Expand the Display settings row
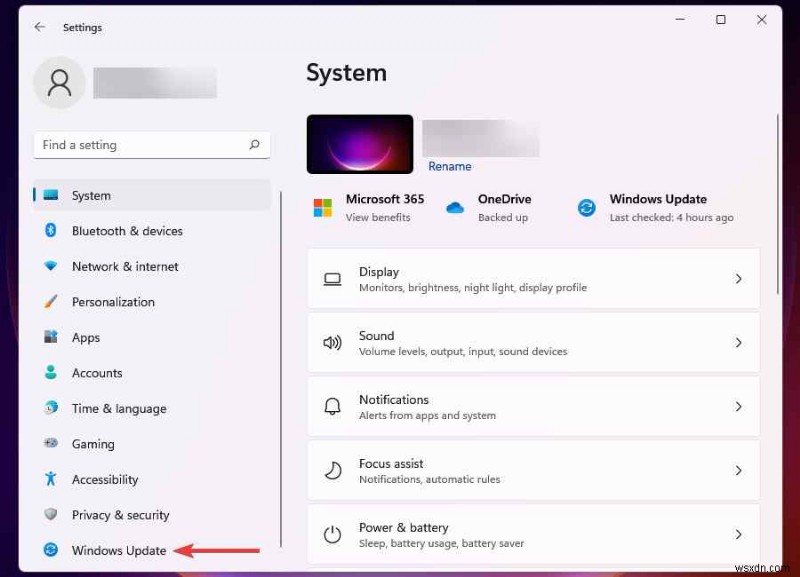The height and width of the screenshot is (577, 800). tap(739, 279)
